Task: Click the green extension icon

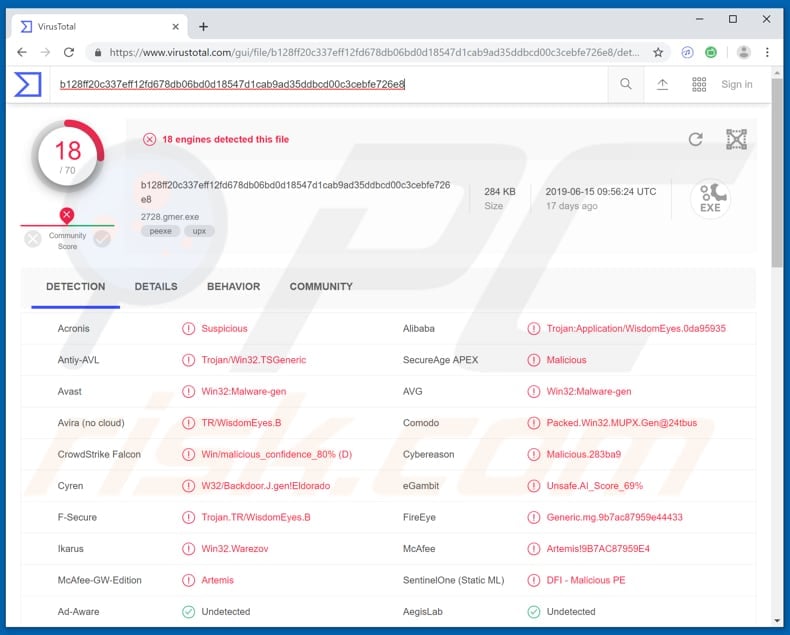Action: click(711, 52)
